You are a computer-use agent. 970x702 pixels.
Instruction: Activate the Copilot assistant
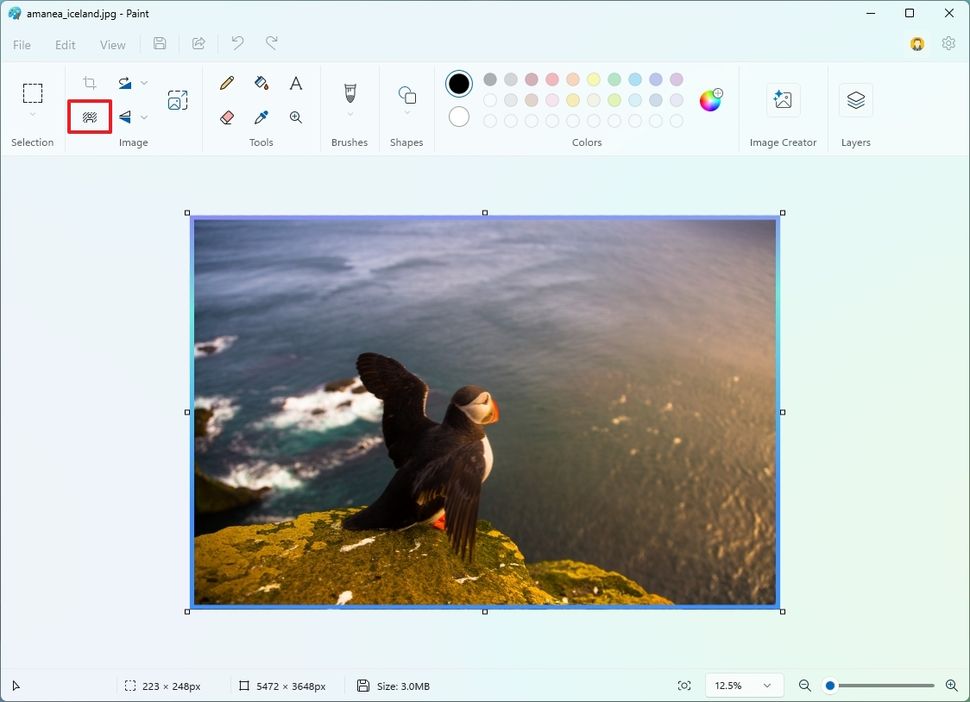[917, 44]
